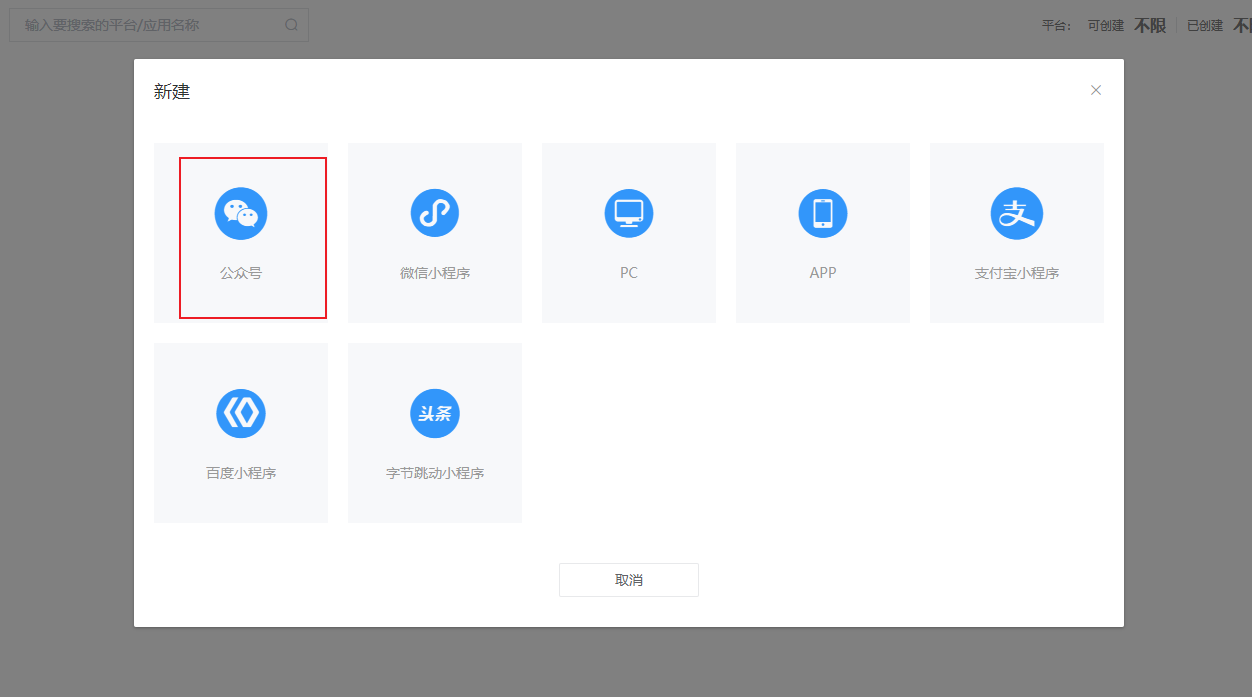The height and width of the screenshot is (697, 1252).
Task: Pick the PC monitor icon
Action: tap(629, 213)
